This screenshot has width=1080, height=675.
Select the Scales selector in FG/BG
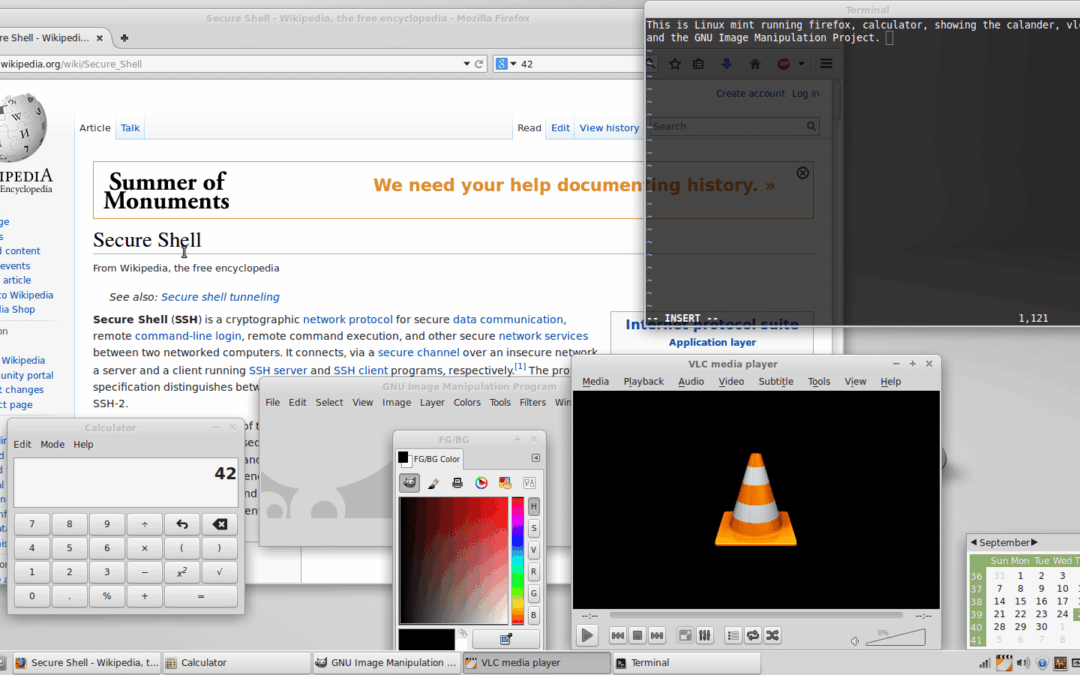click(x=529, y=483)
